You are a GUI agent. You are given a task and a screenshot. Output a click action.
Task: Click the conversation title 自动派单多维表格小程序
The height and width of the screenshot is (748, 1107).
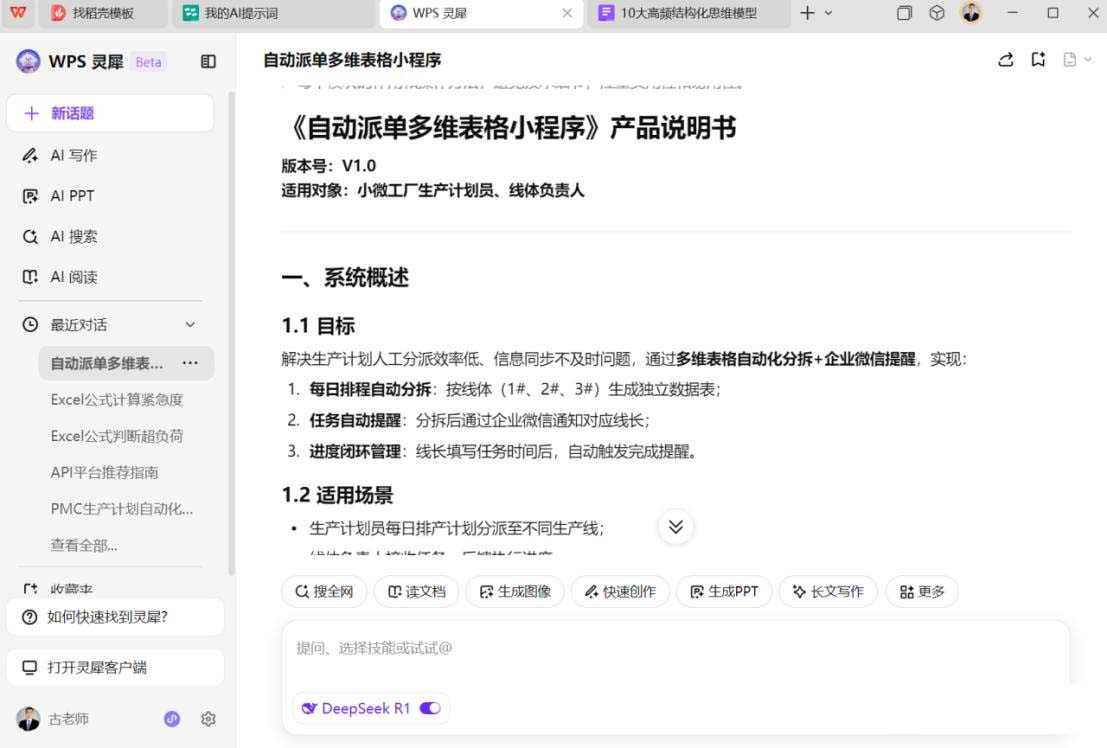click(352, 60)
